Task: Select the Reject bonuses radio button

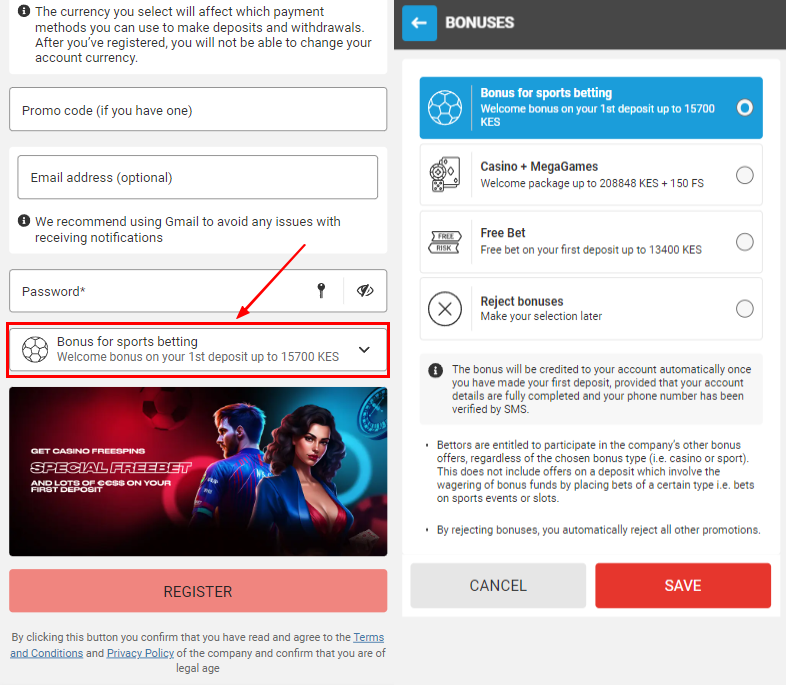Action: click(x=744, y=308)
